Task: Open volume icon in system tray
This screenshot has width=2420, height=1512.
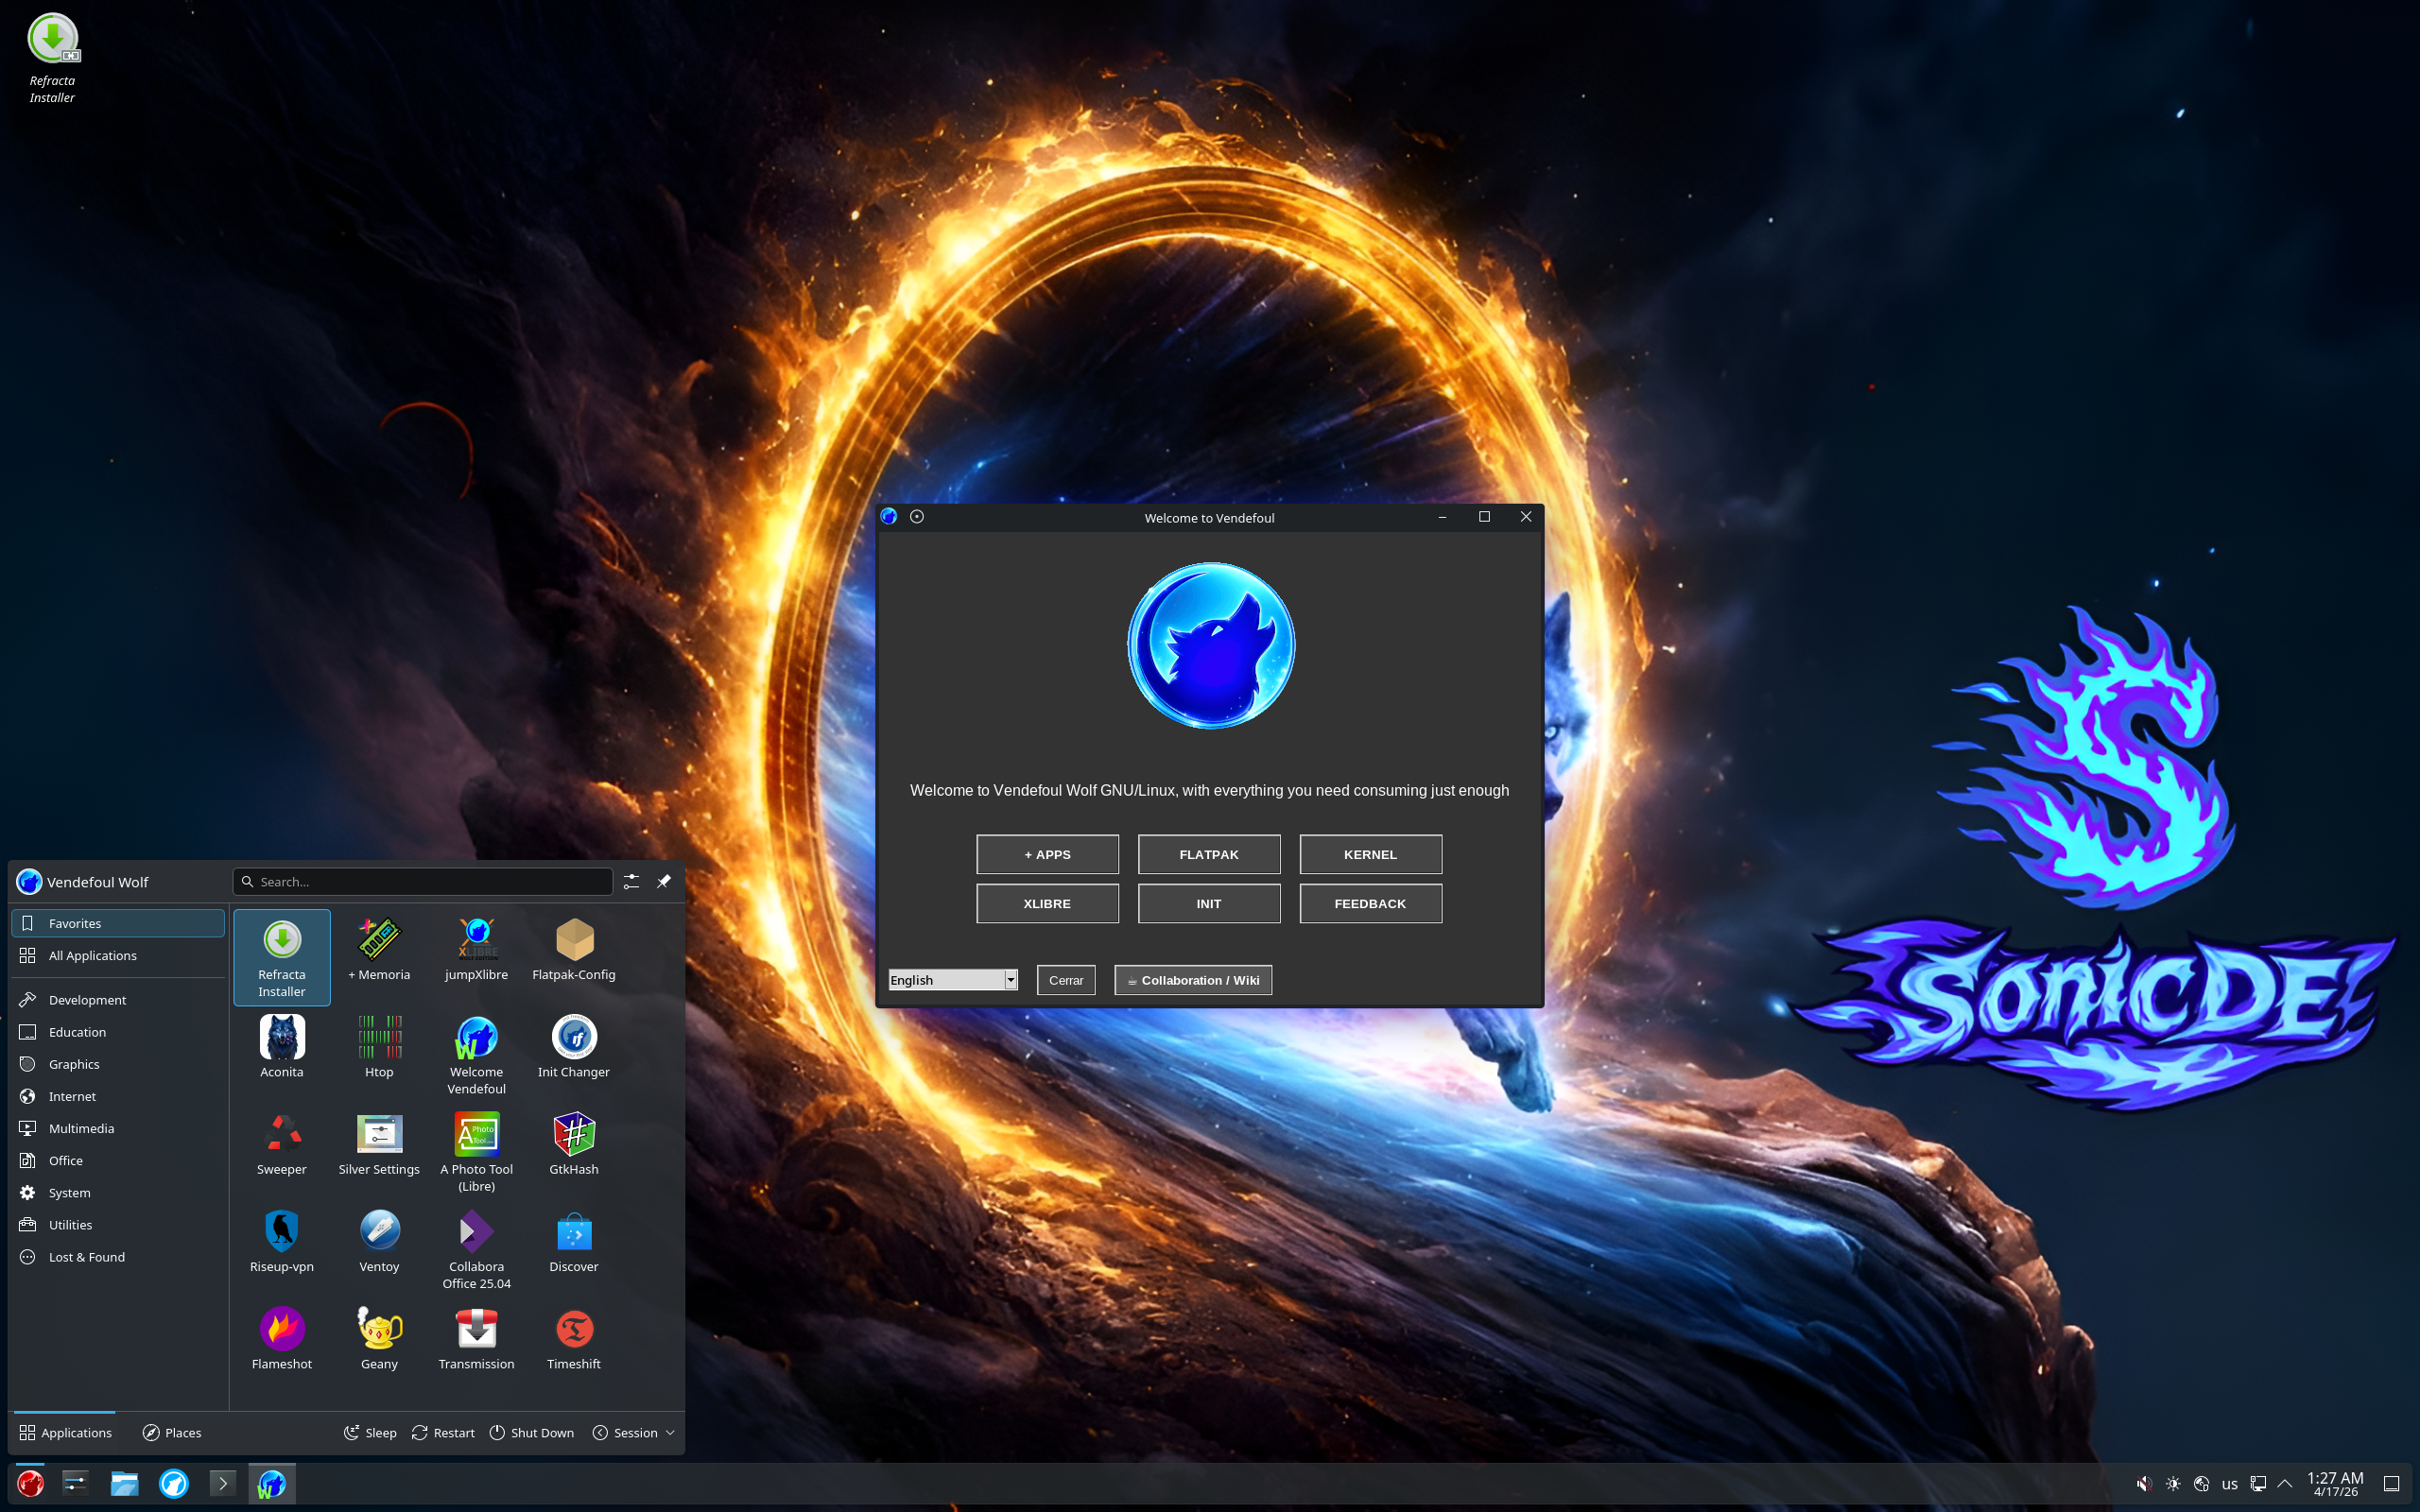Action: pos(2144,1483)
